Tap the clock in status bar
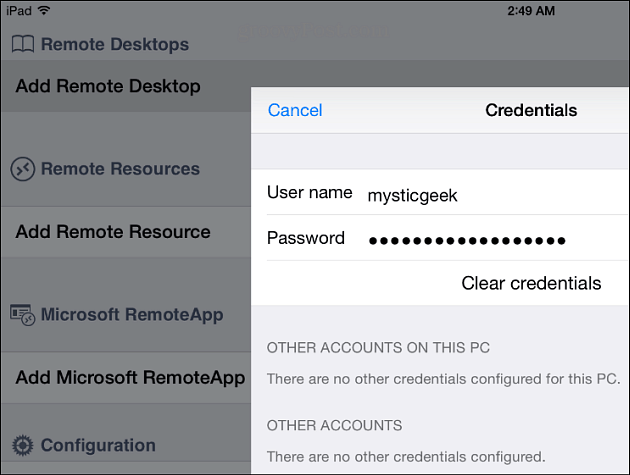This screenshot has width=630, height=475. (531, 11)
